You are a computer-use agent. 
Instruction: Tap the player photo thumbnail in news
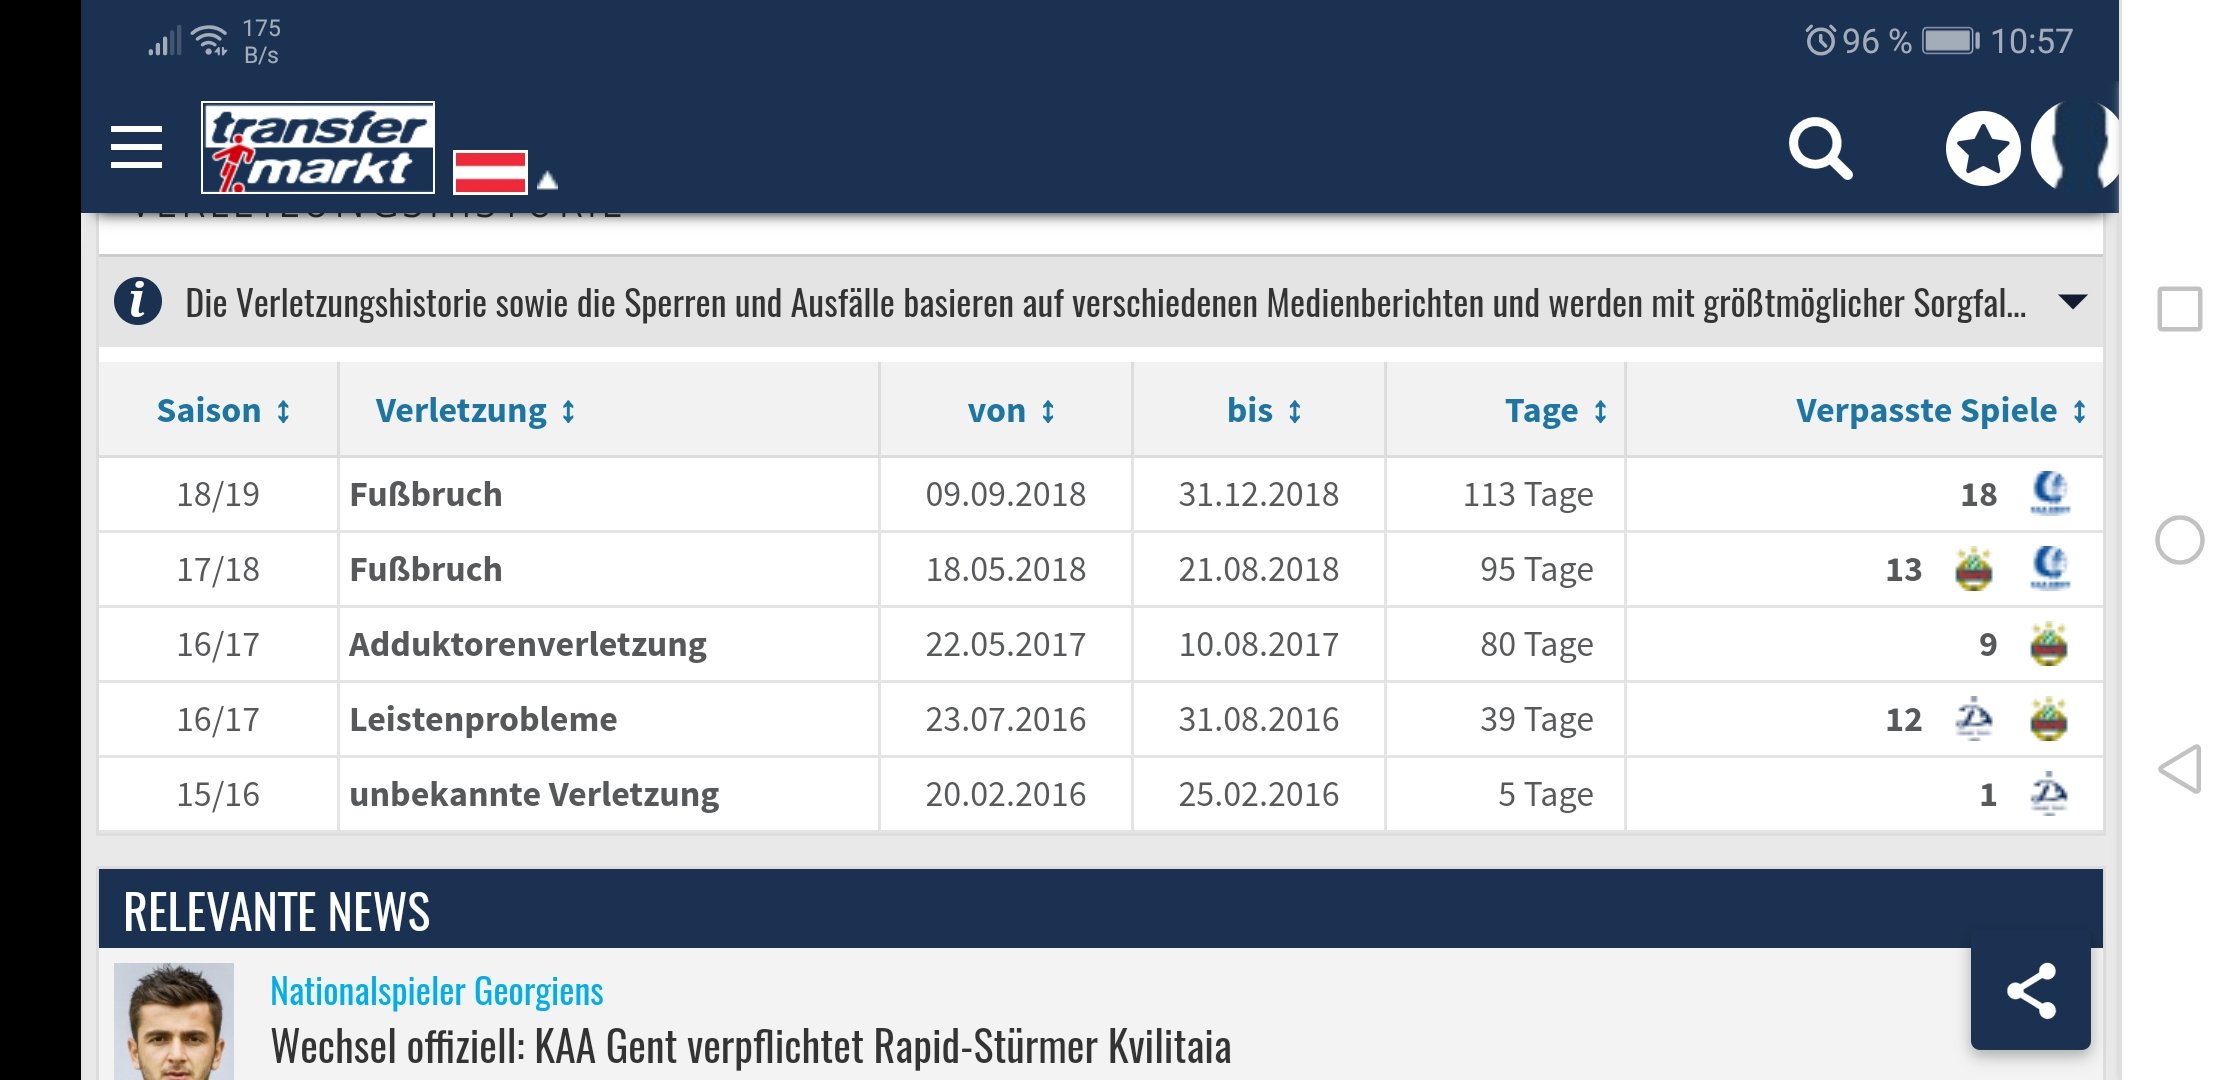pos(174,1021)
